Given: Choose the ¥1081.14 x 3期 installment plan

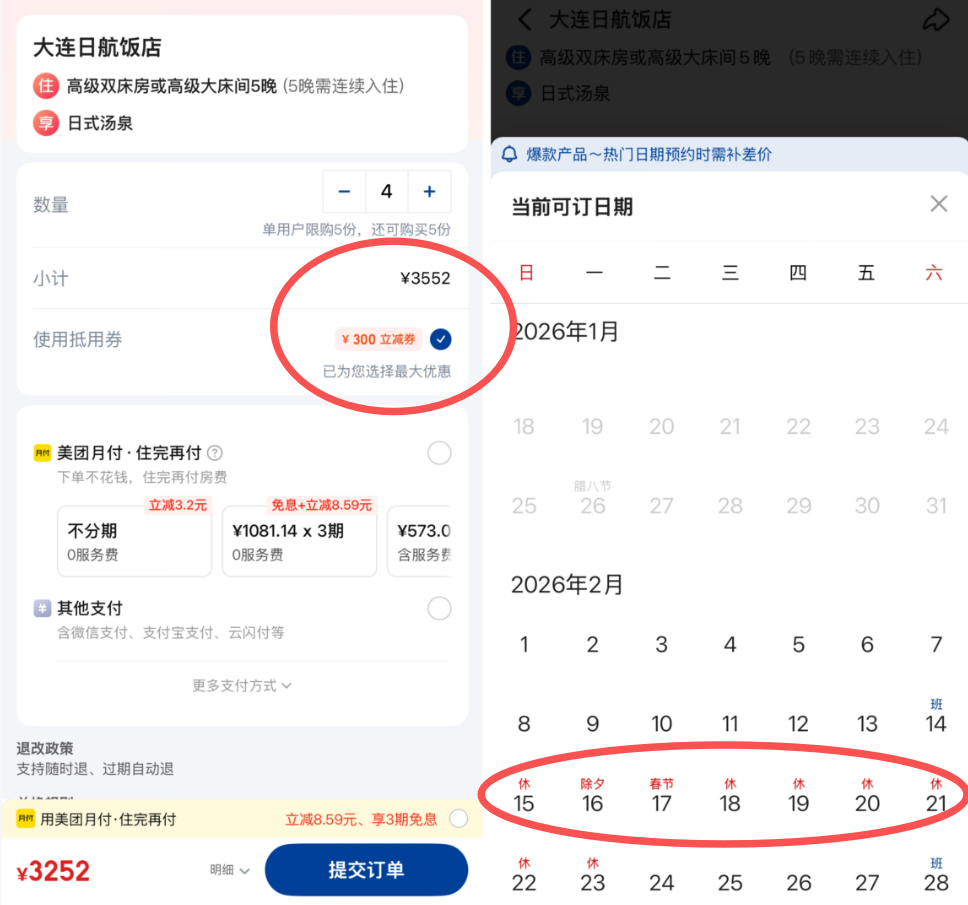Looking at the screenshot, I should coord(298,540).
